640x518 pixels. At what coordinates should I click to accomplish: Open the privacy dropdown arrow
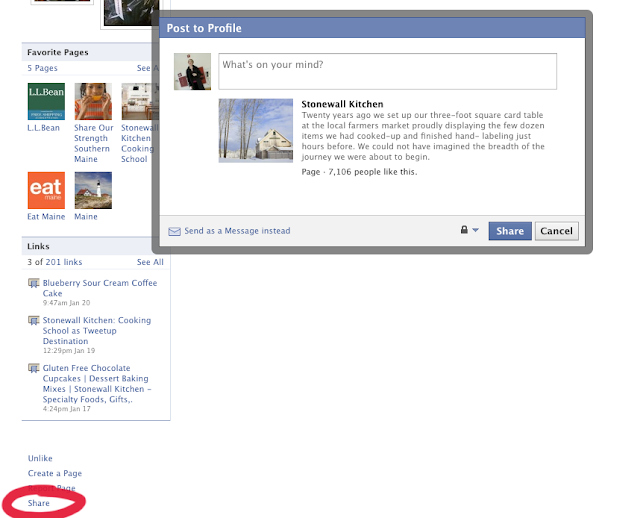click(475, 230)
